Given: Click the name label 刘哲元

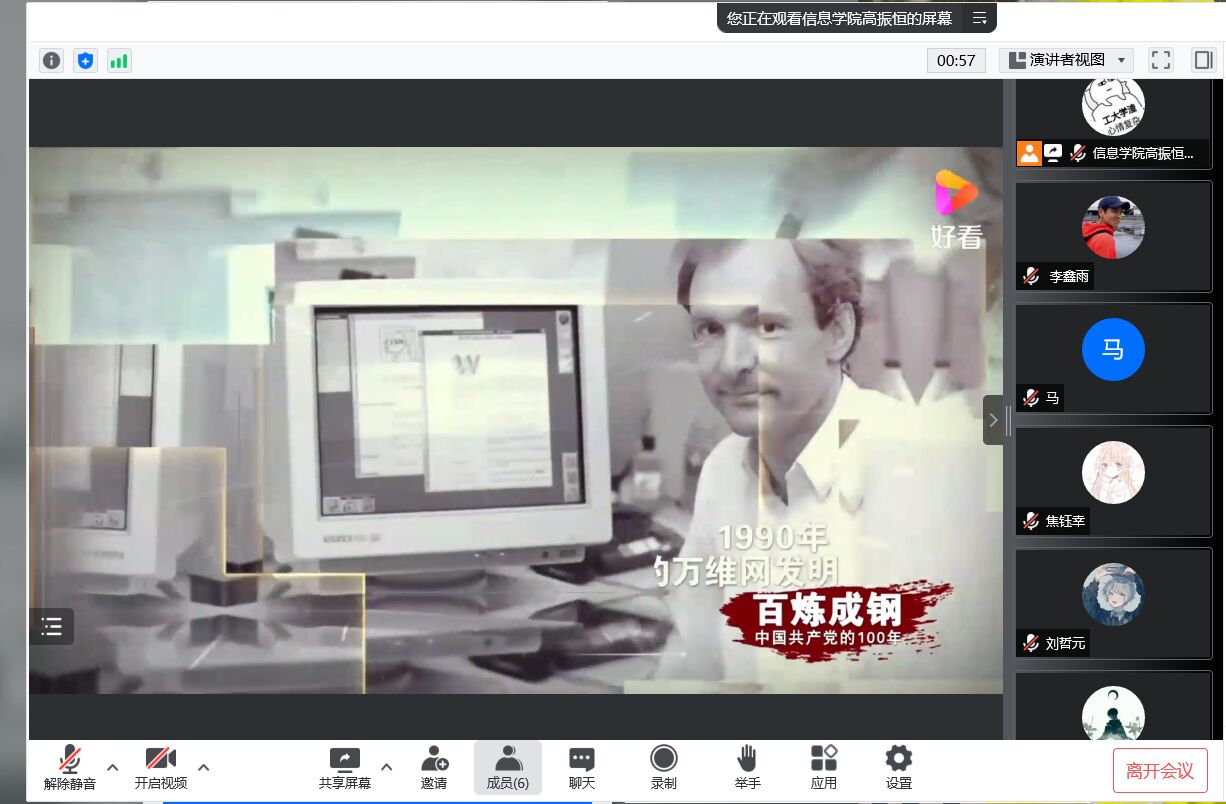Looking at the screenshot, I should [1065, 644].
